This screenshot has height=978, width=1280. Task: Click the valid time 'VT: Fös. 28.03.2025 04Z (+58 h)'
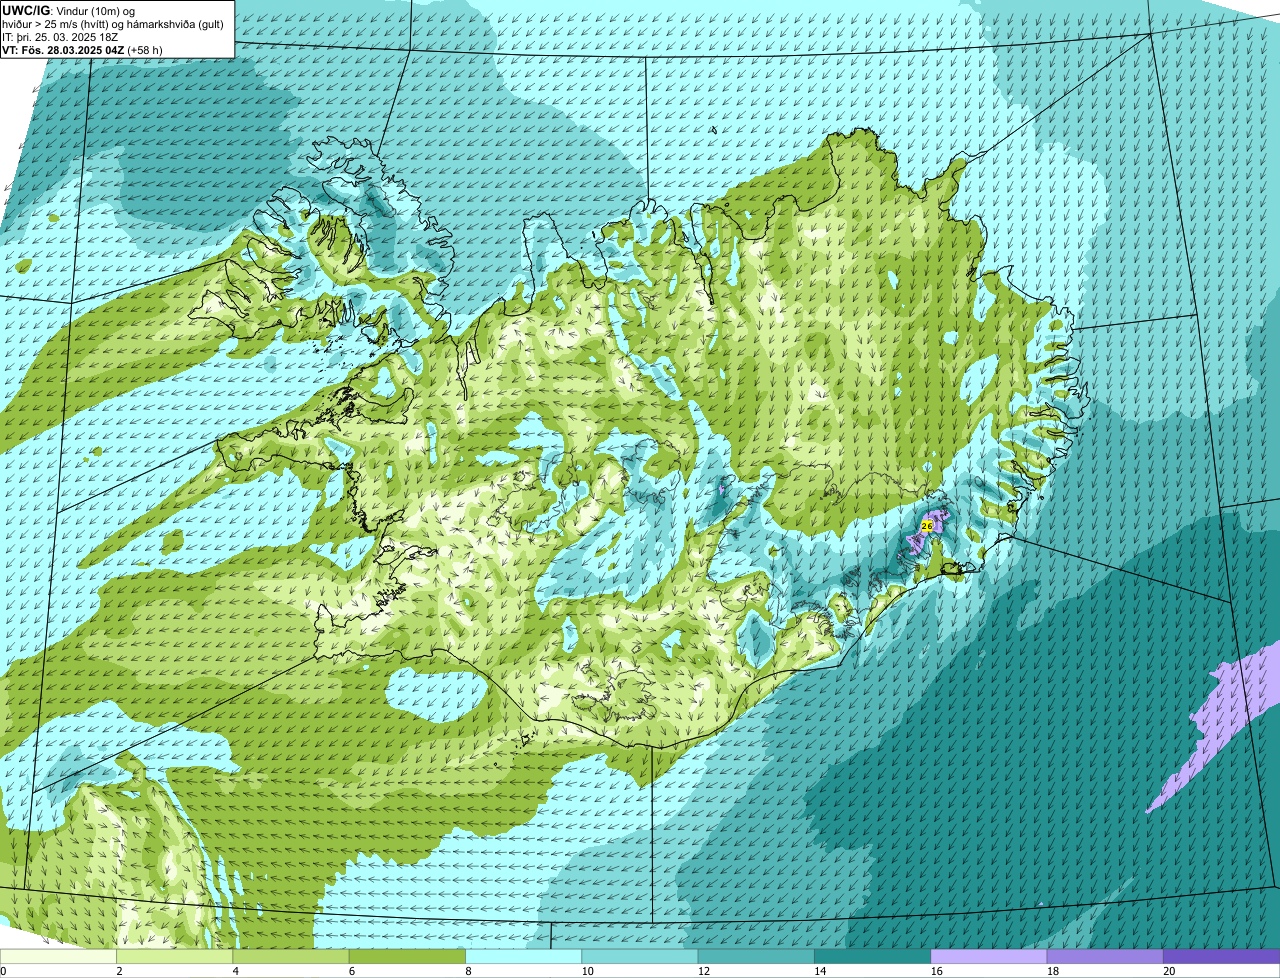[82, 49]
